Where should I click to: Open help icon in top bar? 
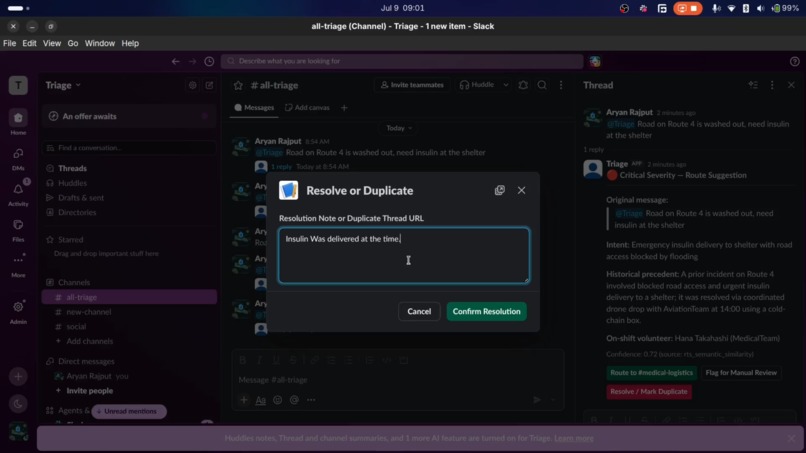[x=794, y=62]
